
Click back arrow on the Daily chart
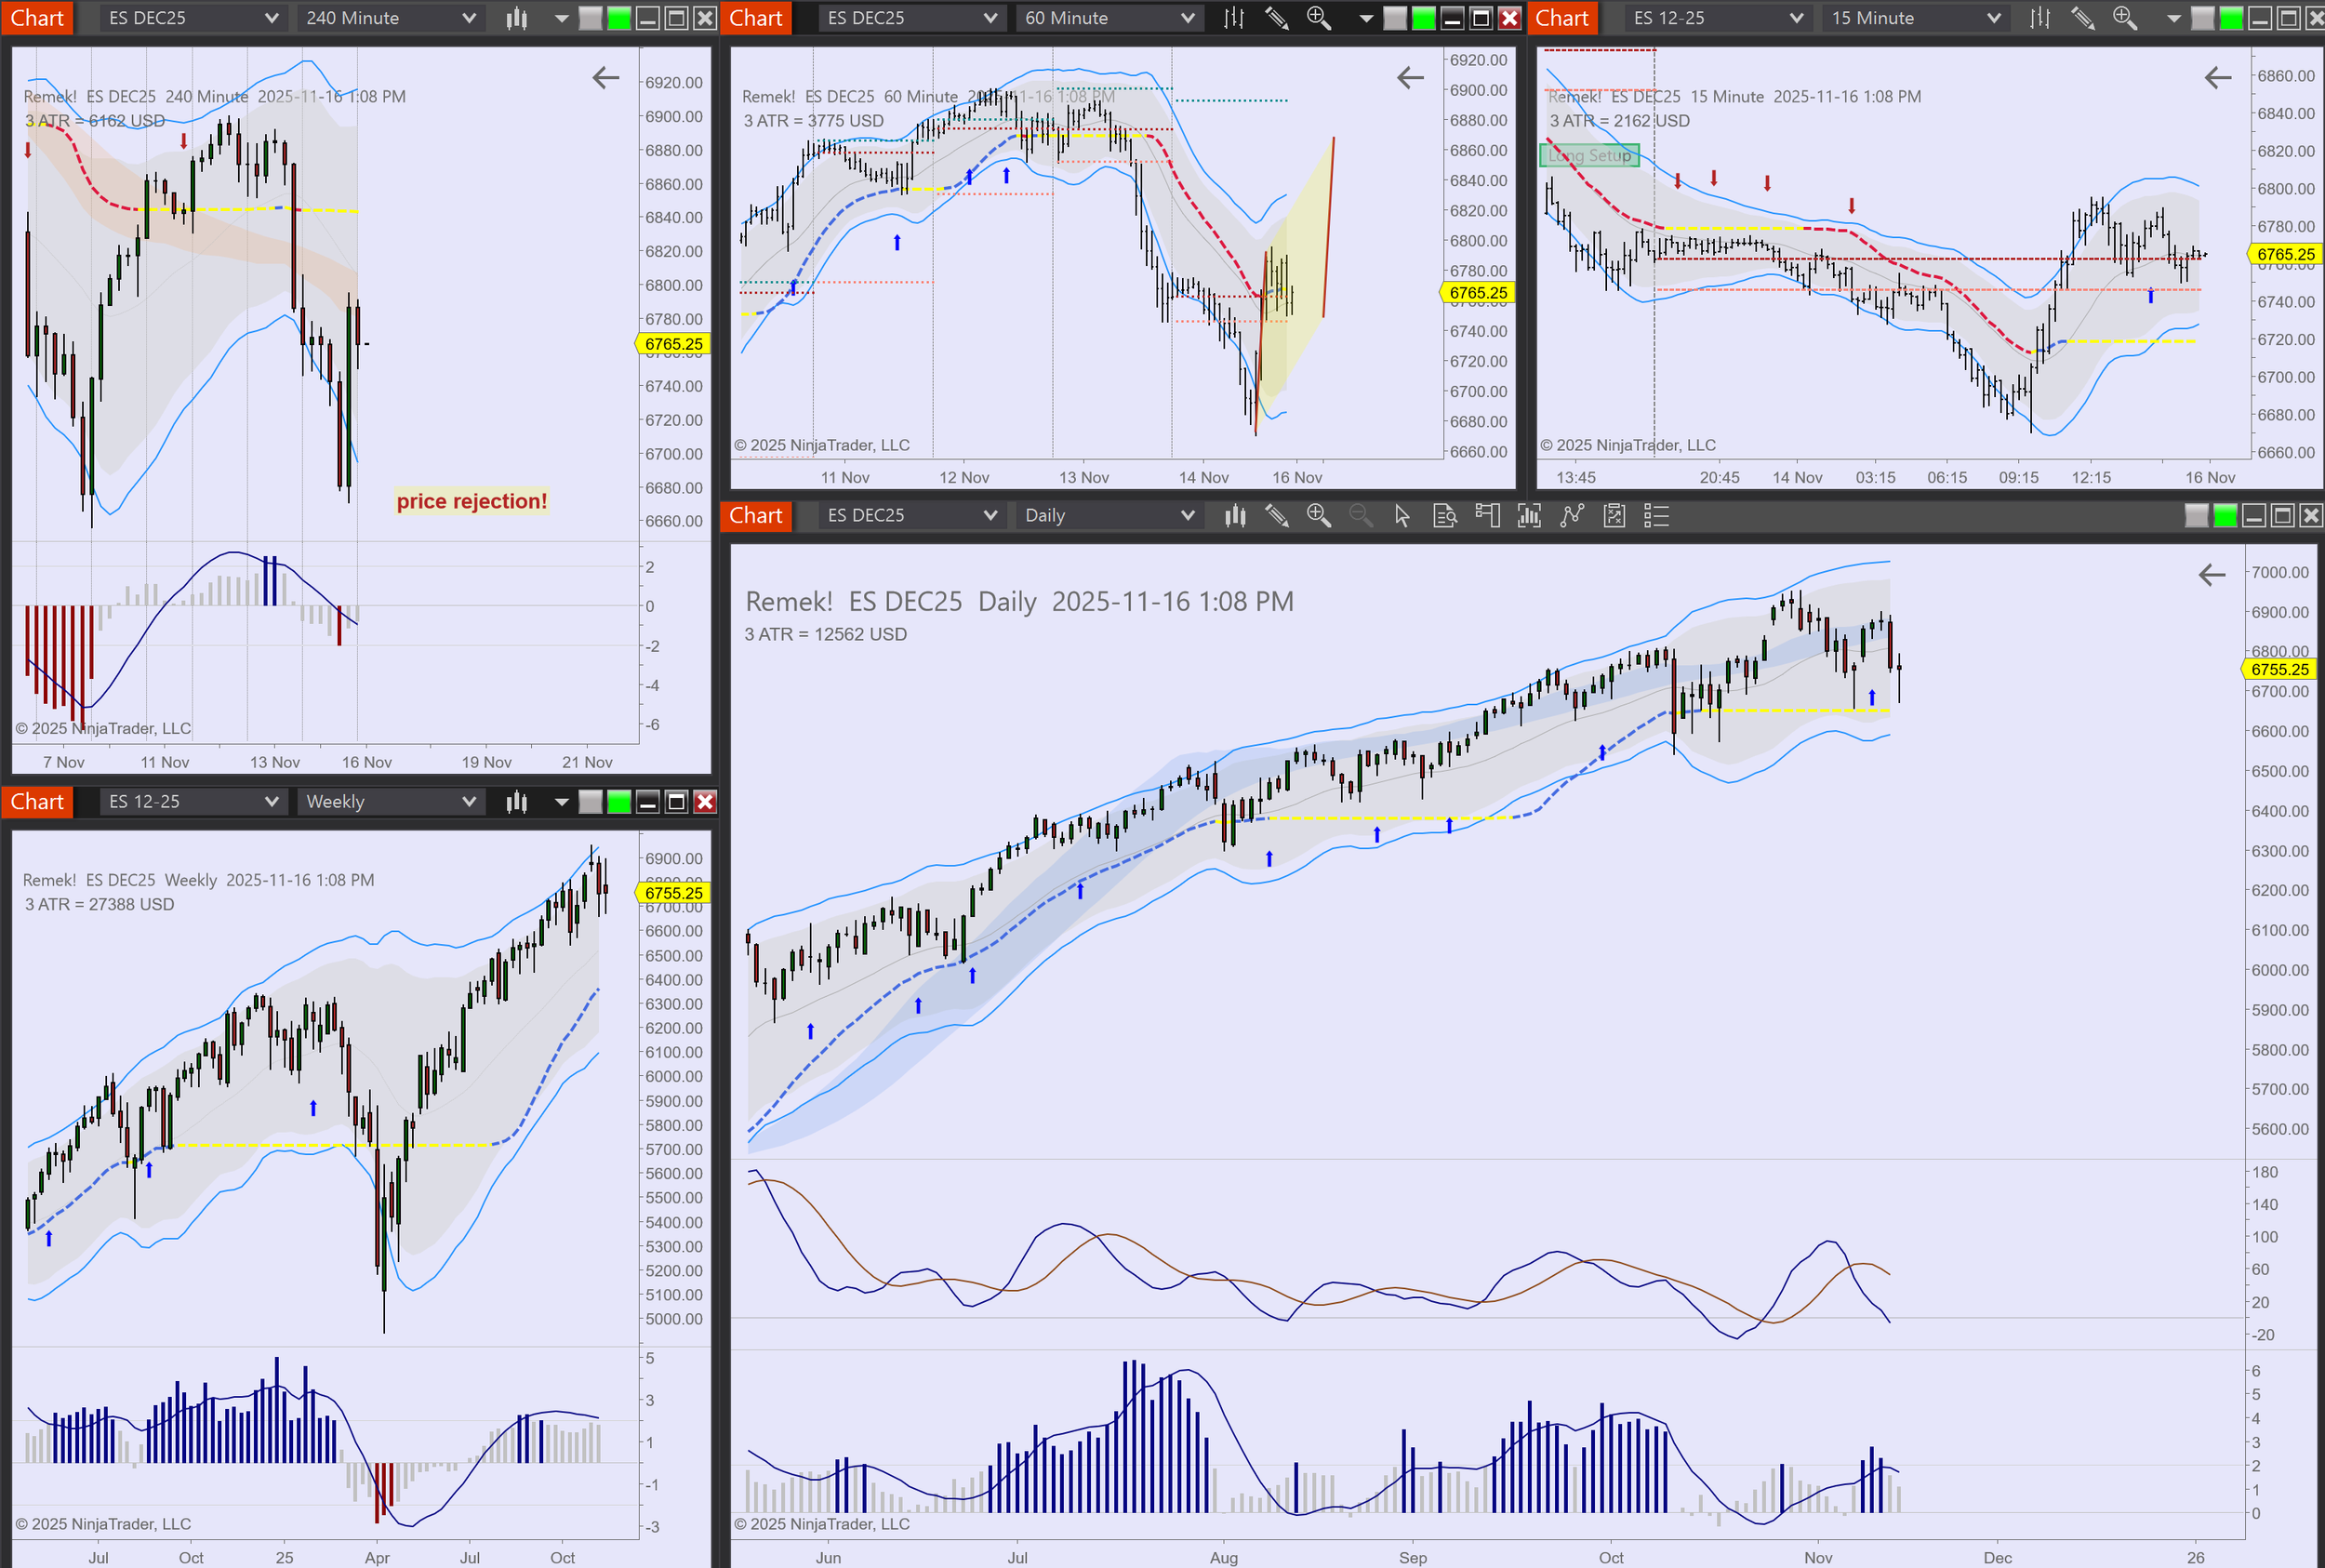tap(2211, 575)
